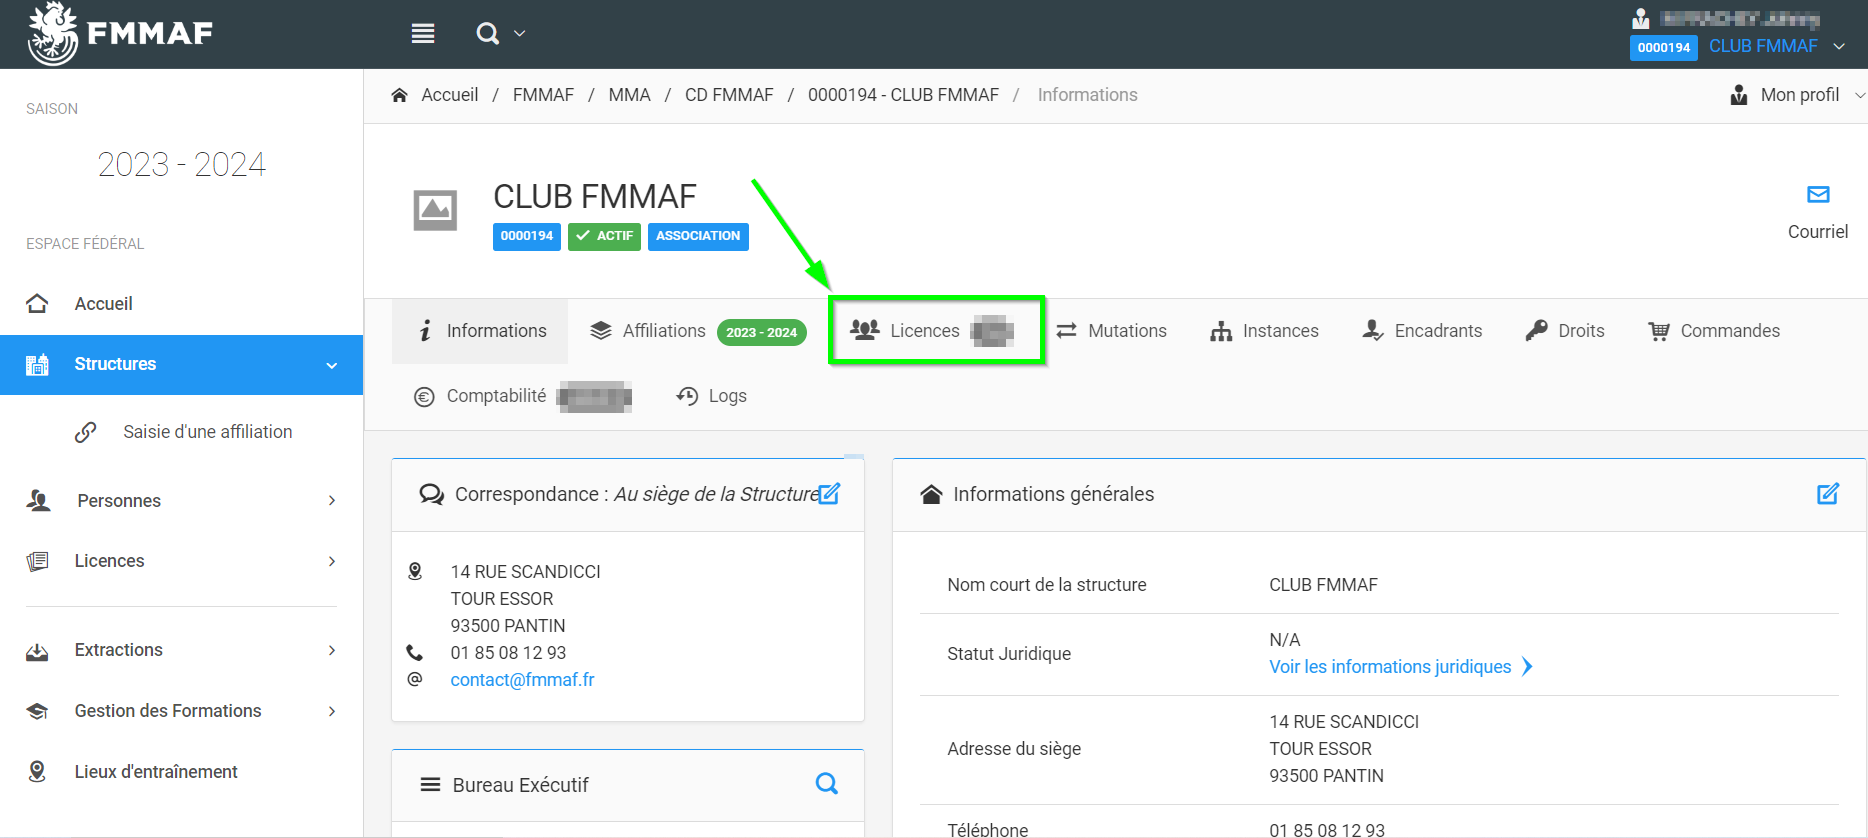Screen dimensions: 1868x838
Task: Go to Accueil breadcrumb link
Action: (x=450, y=95)
